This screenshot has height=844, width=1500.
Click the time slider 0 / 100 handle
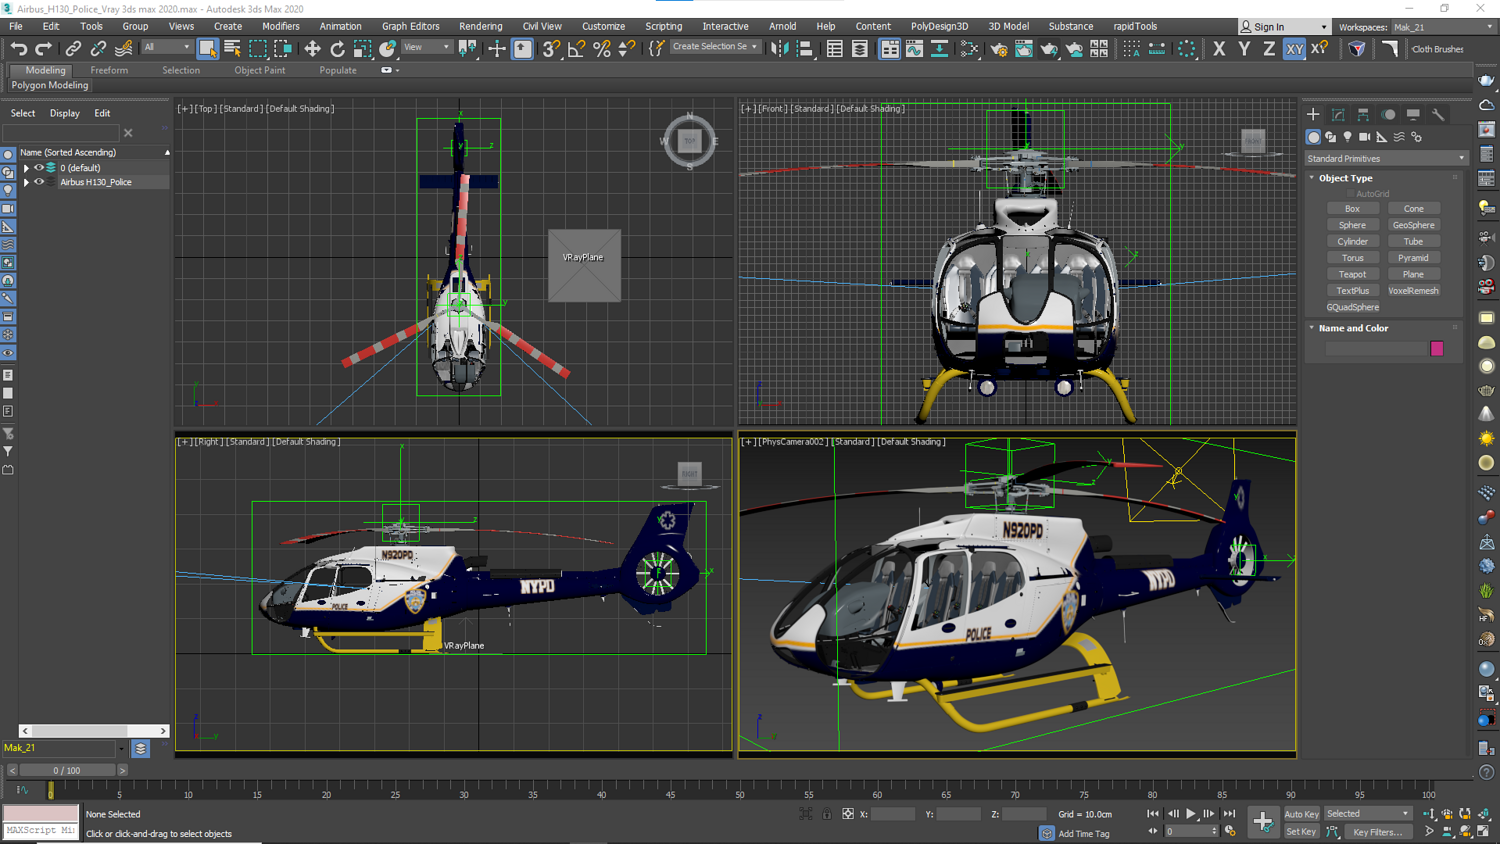click(67, 770)
